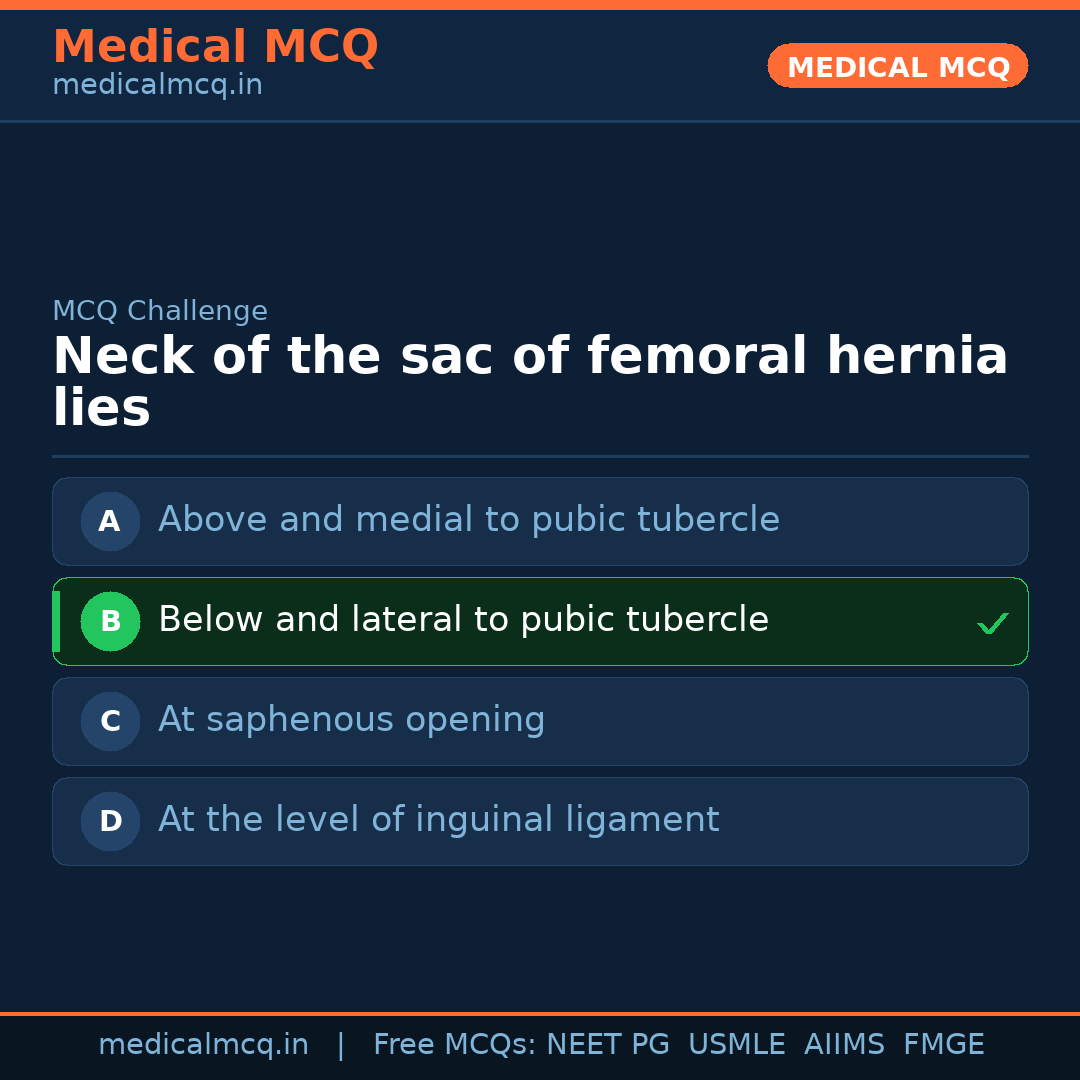Click the green checkmark on option B

tap(992, 624)
